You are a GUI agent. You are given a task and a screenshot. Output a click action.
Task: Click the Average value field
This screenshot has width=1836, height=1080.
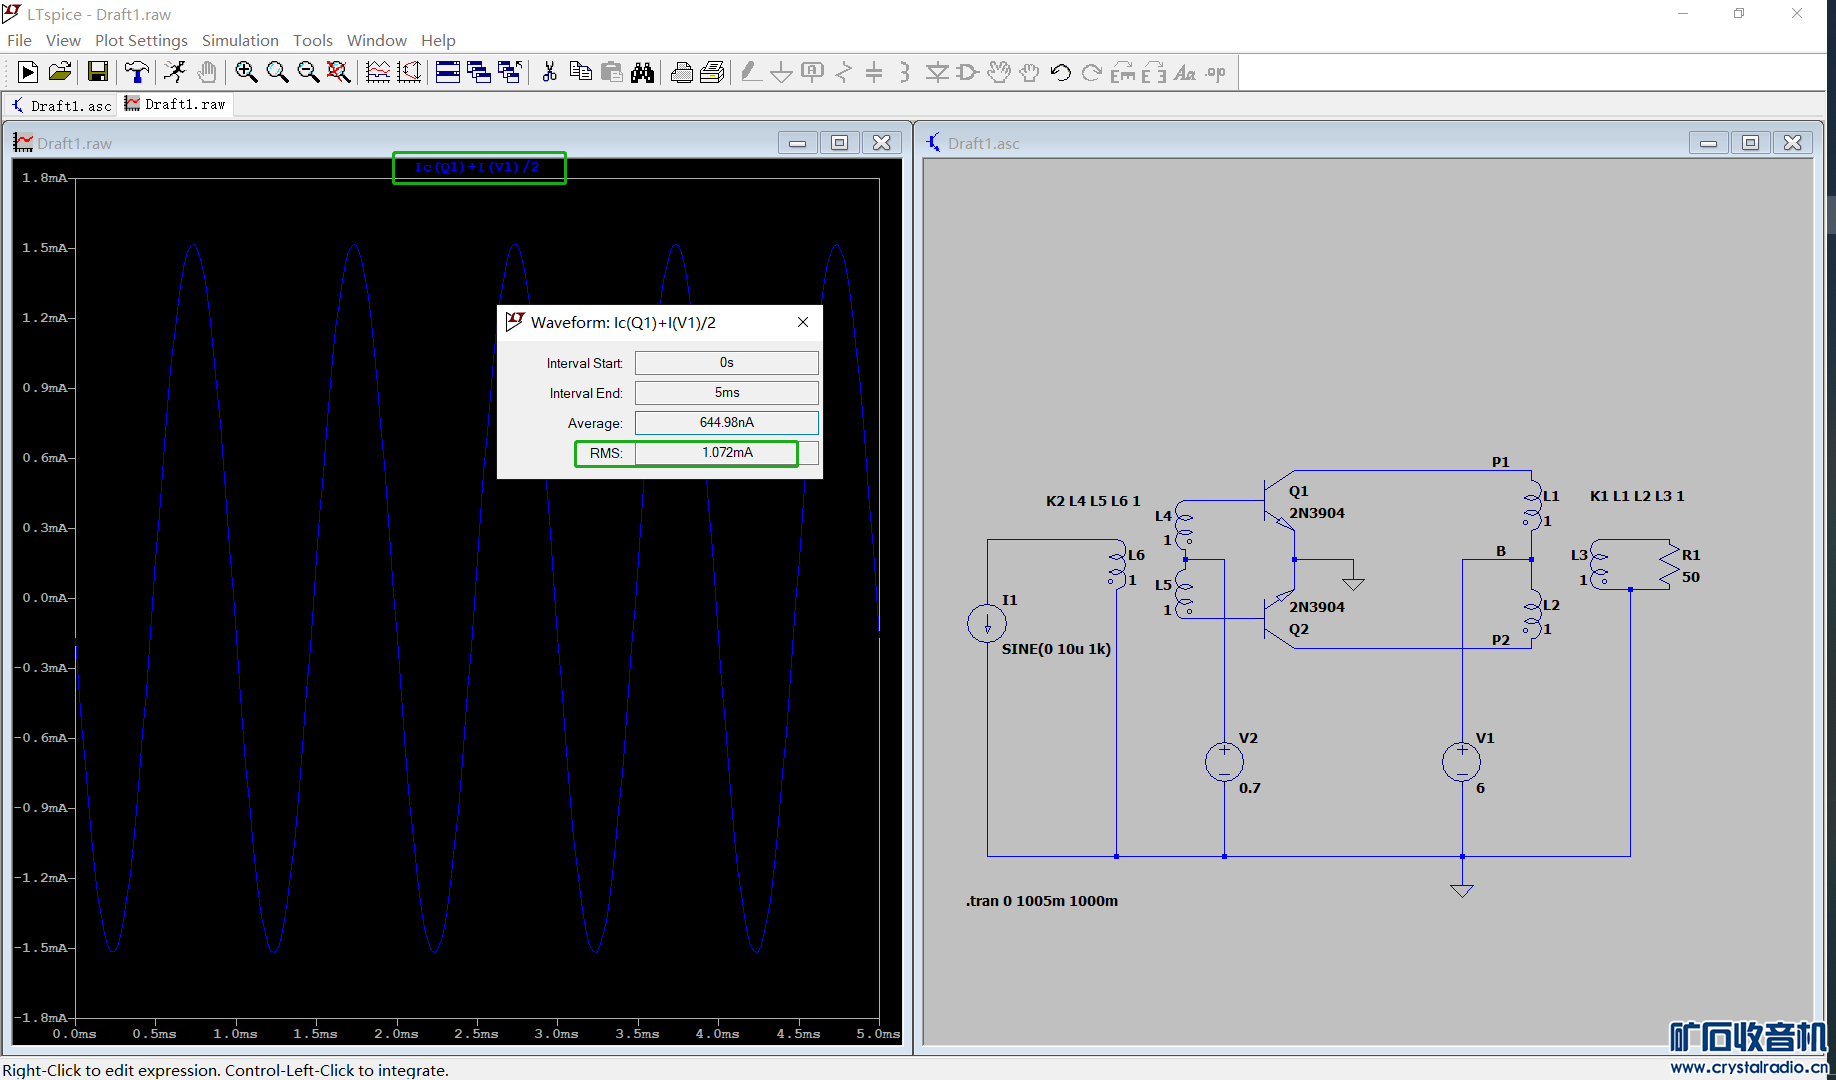(726, 423)
